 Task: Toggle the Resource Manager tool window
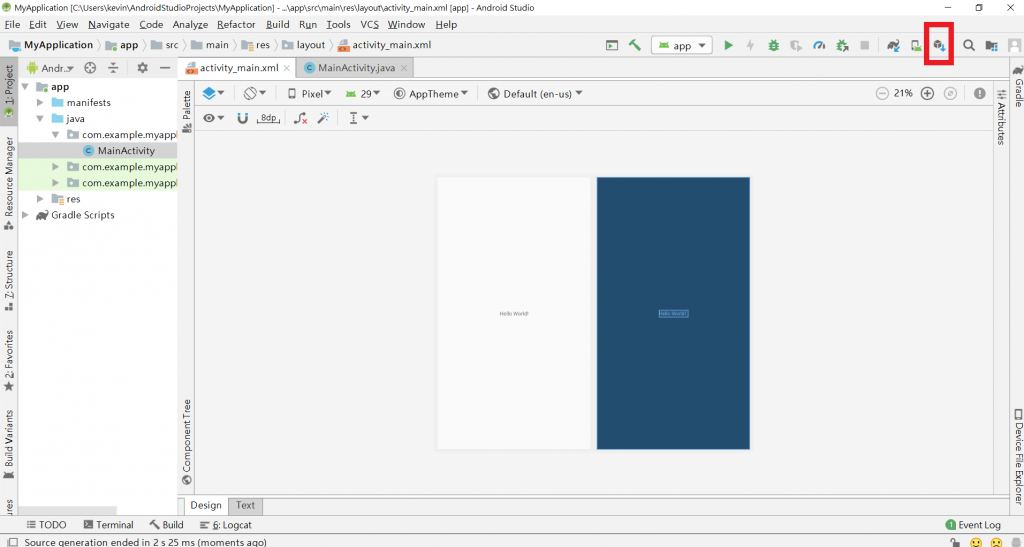point(8,183)
